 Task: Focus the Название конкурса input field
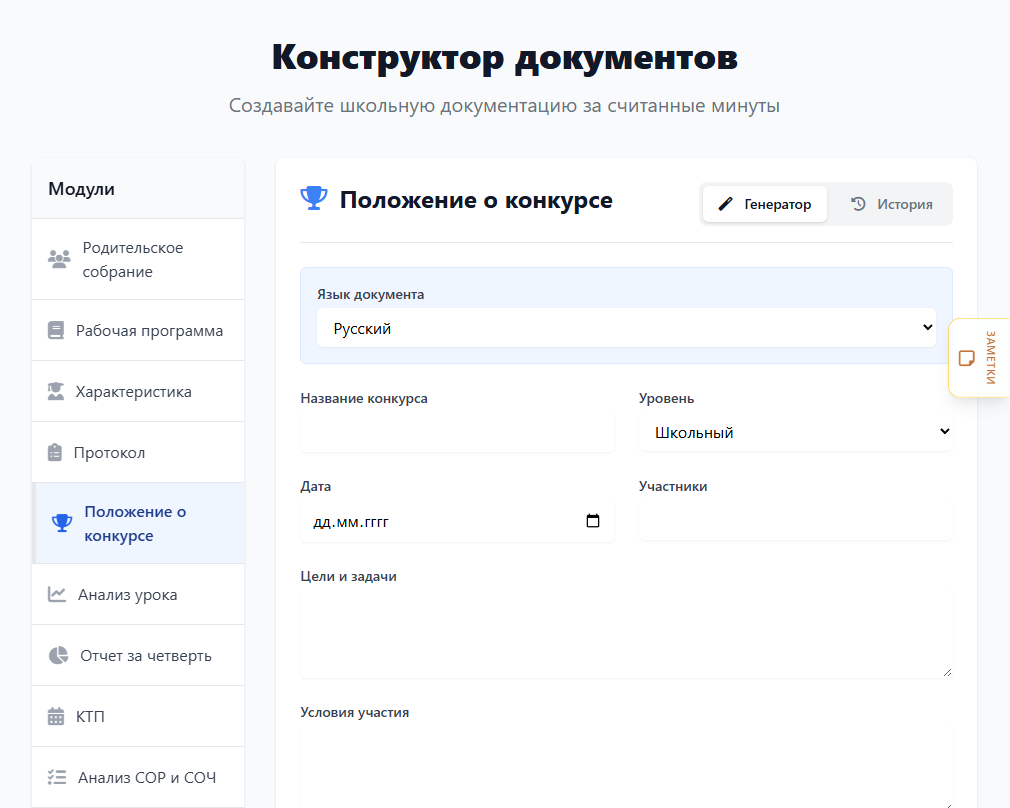click(x=457, y=432)
